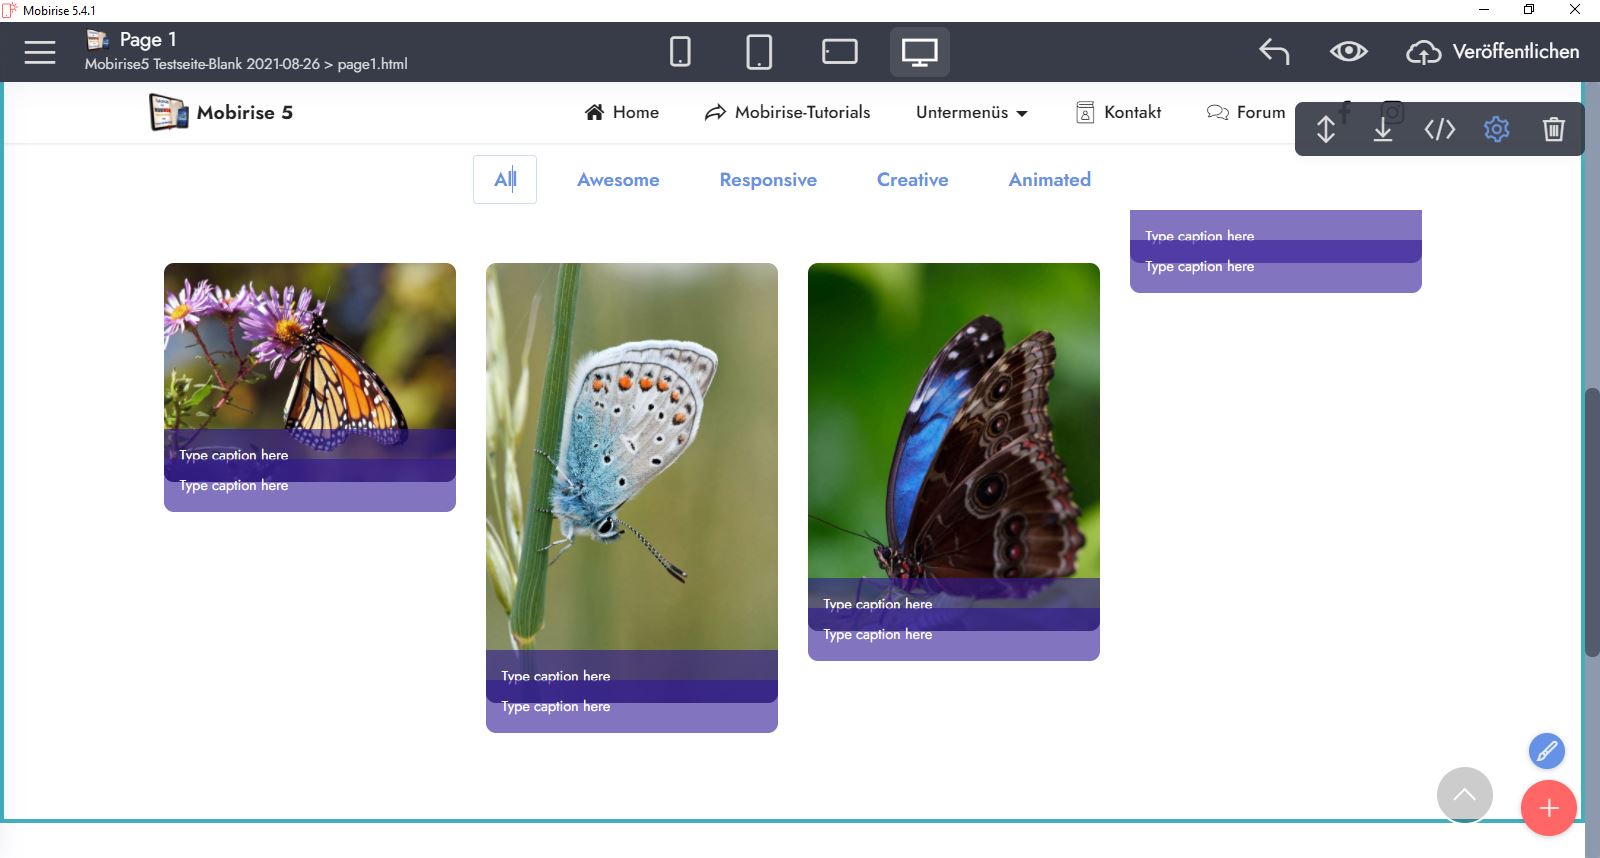This screenshot has height=858, width=1600.
Task: Switch to tablet portrait preview
Action: (x=759, y=52)
